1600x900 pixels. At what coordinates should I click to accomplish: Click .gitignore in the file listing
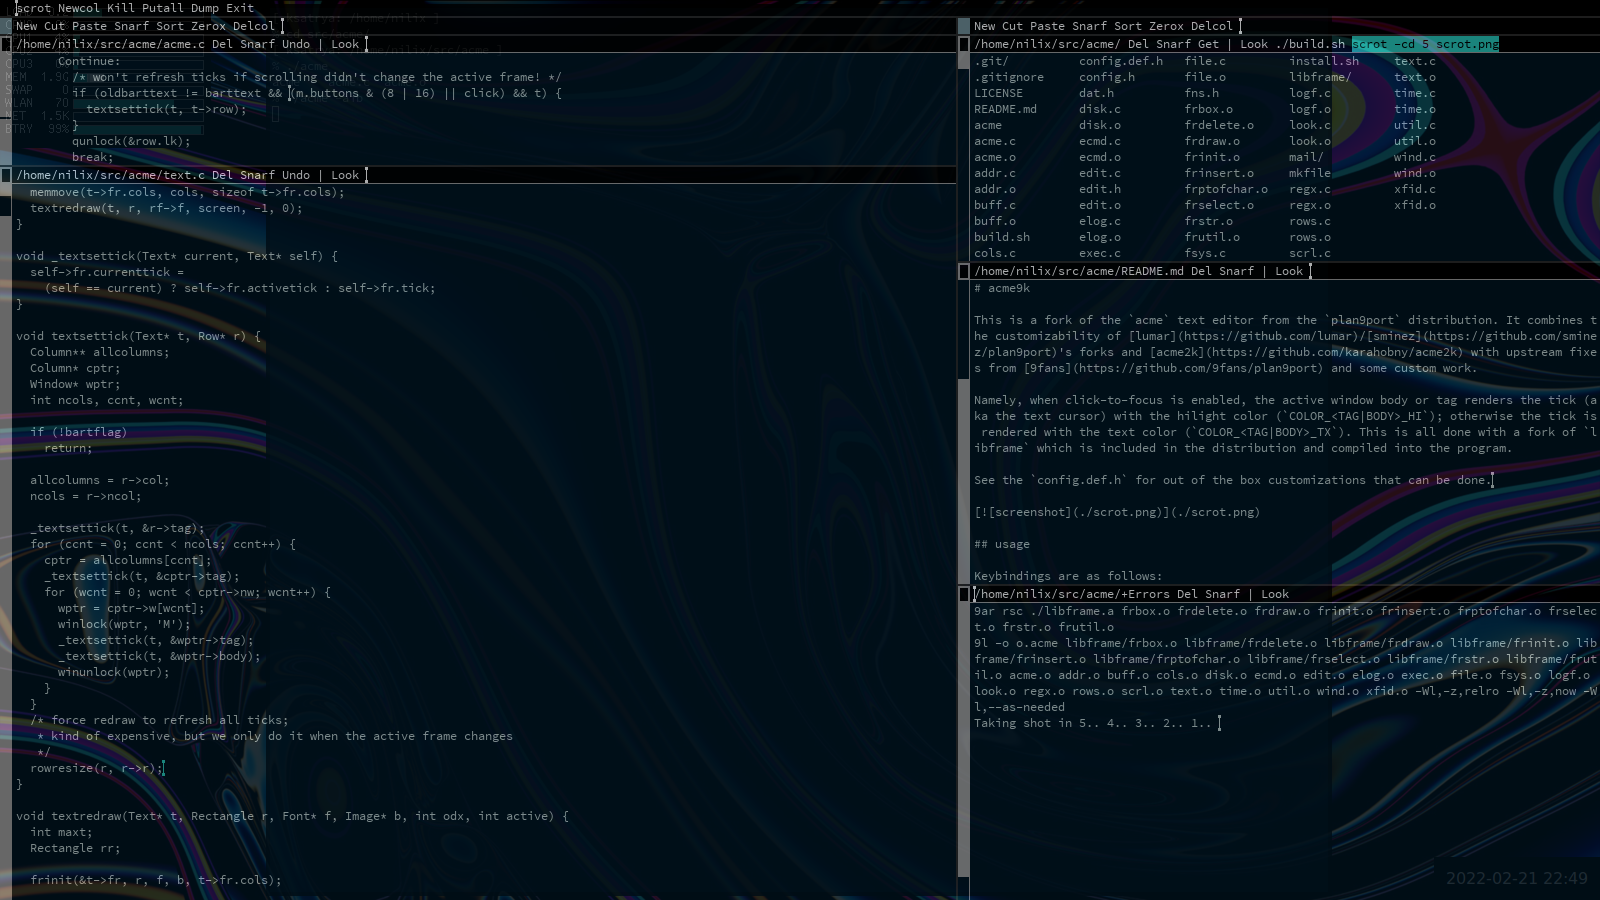click(x=1009, y=77)
